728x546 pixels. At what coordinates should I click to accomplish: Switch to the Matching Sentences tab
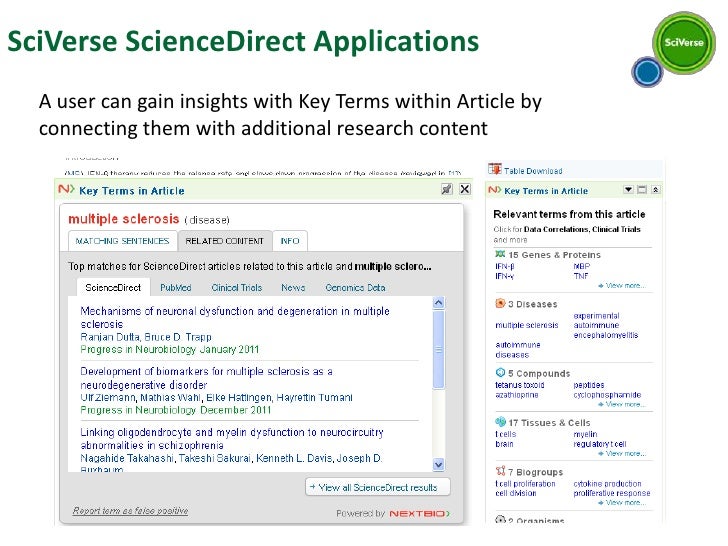pos(123,241)
